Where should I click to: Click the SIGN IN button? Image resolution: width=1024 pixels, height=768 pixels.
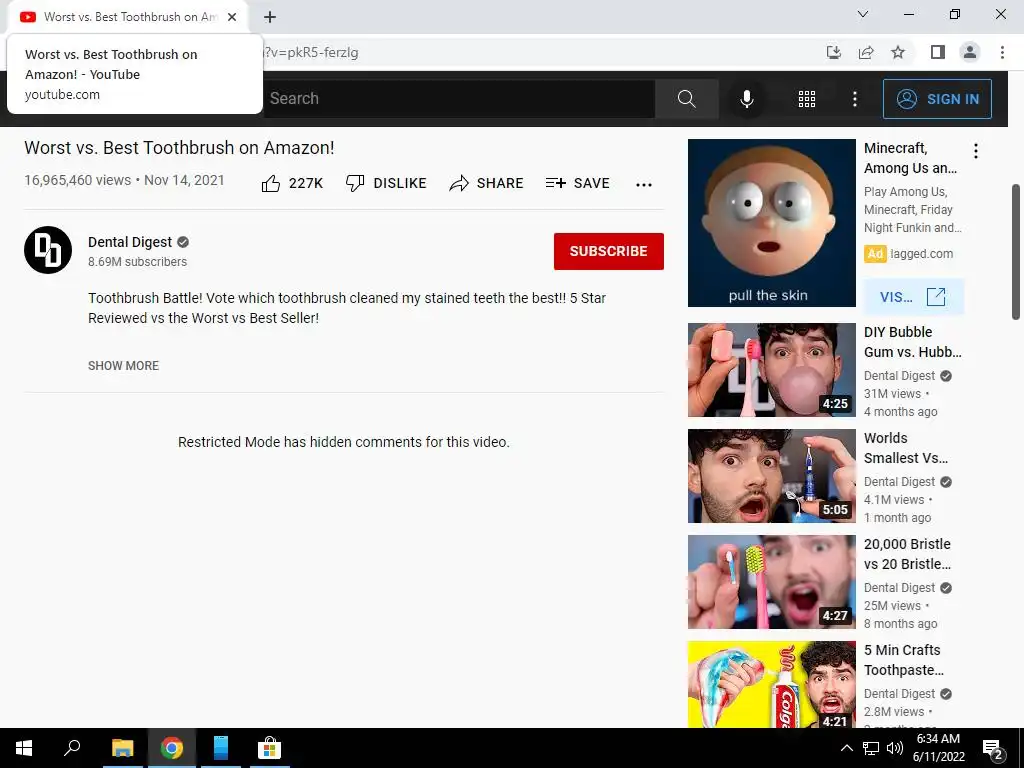point(937,99)
